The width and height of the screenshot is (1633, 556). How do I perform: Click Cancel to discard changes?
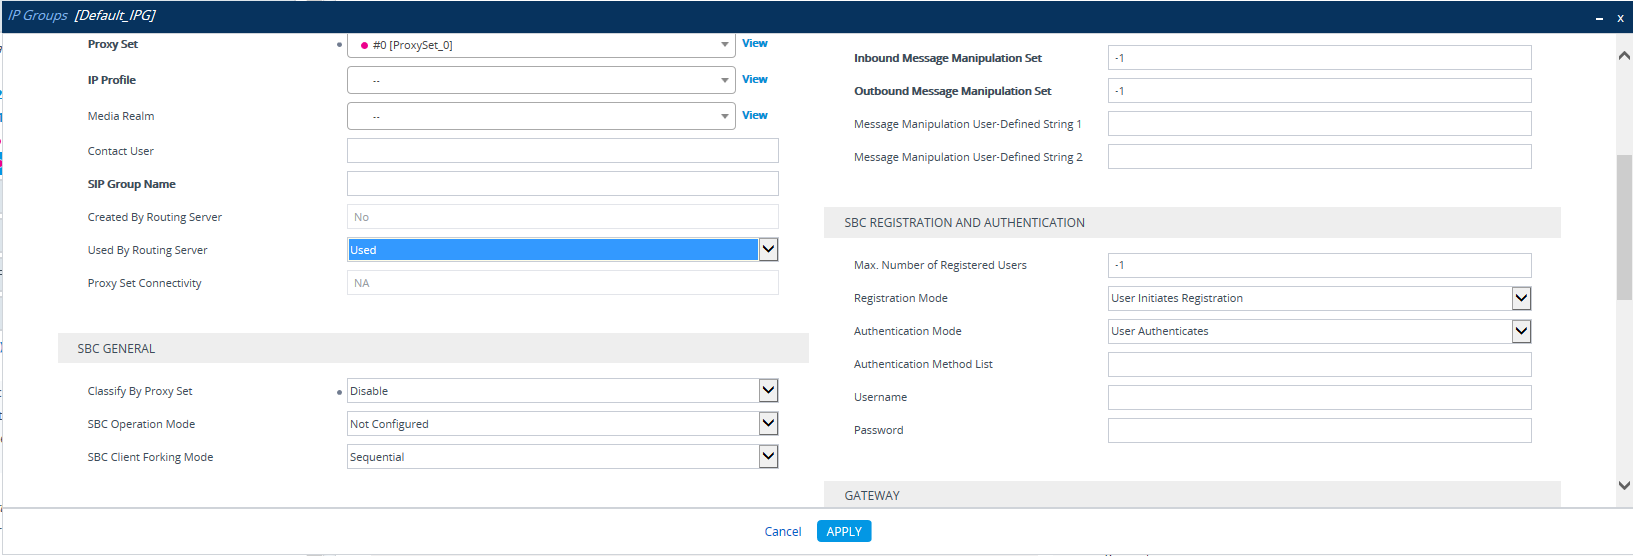[782, 532]
